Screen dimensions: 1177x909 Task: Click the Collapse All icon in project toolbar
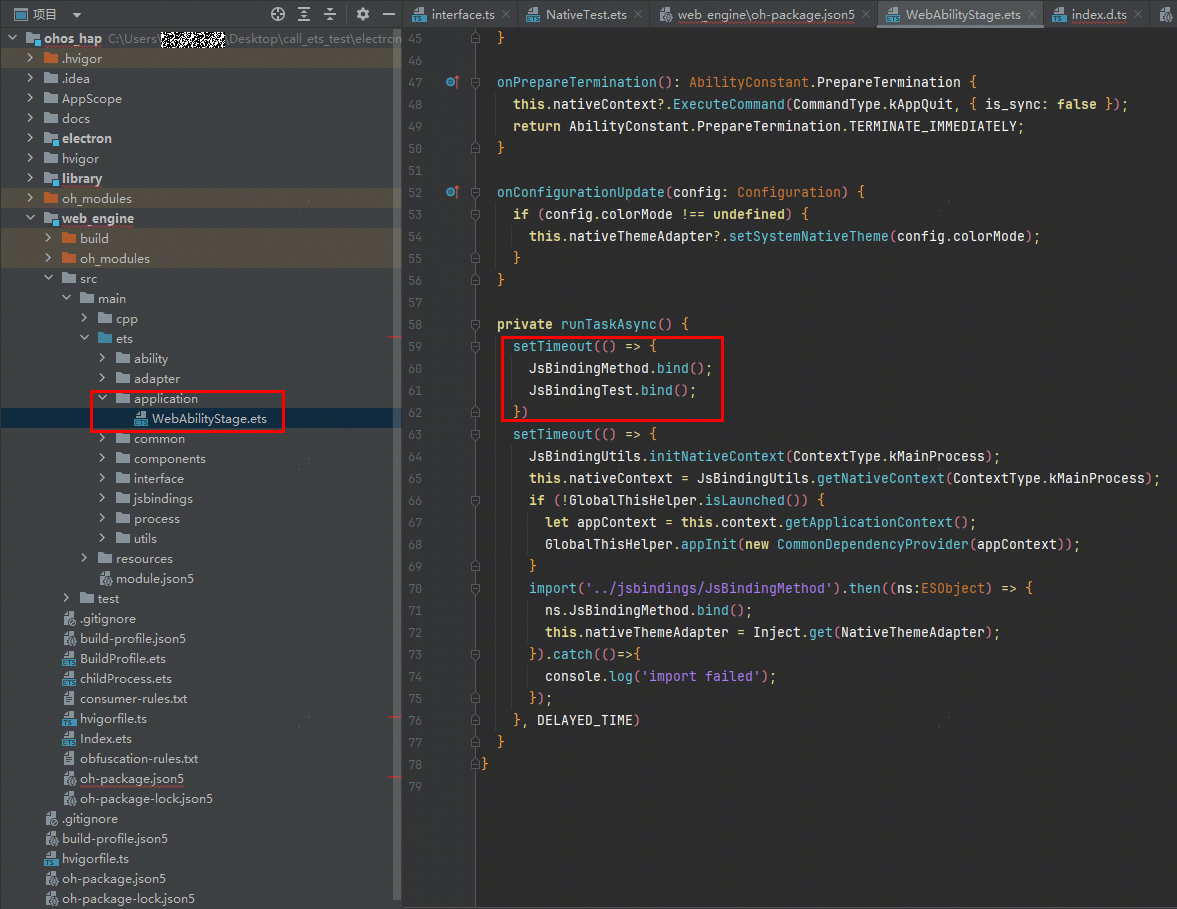pyautogui.click(x=330, y=14)
